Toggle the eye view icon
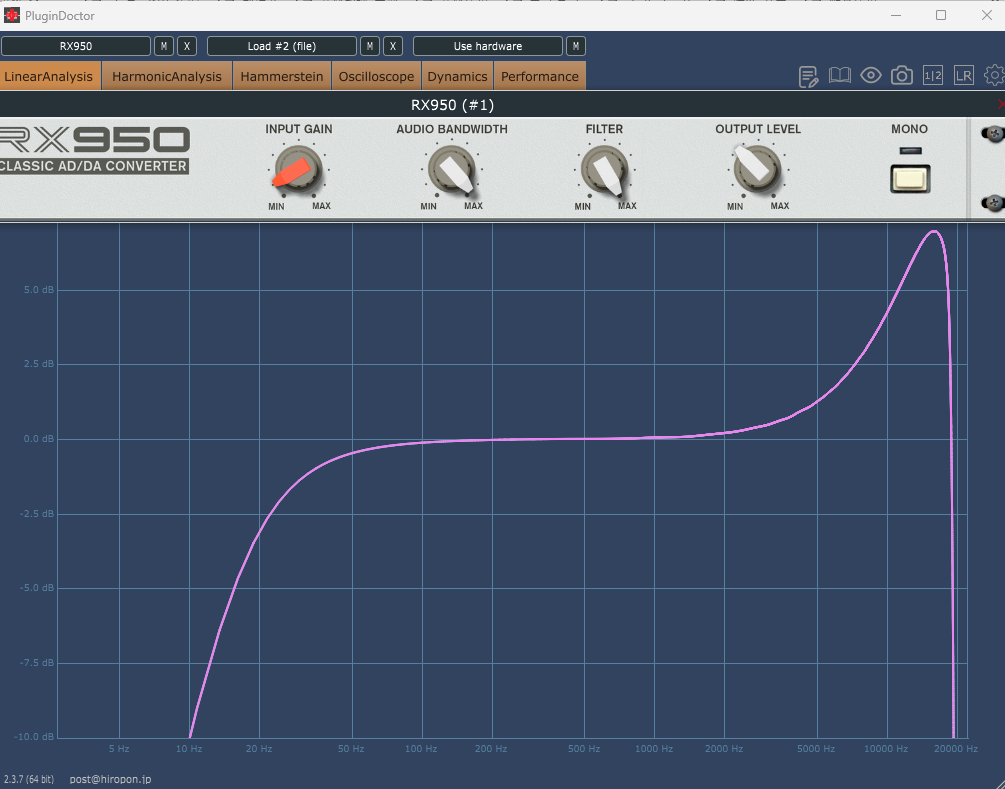 (870, 76)
